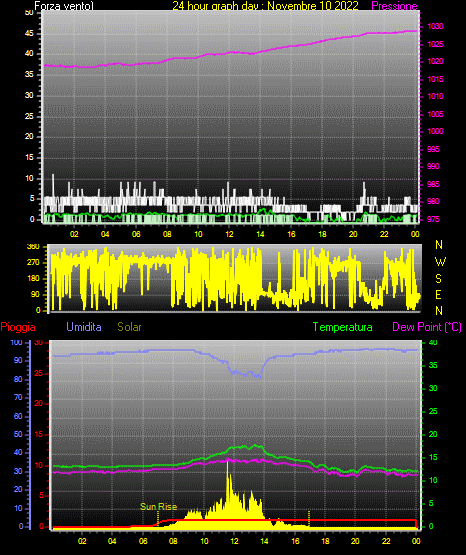Click the 1030 pressure axis value
Screen dimensions: 466x555
coord(435,26)
